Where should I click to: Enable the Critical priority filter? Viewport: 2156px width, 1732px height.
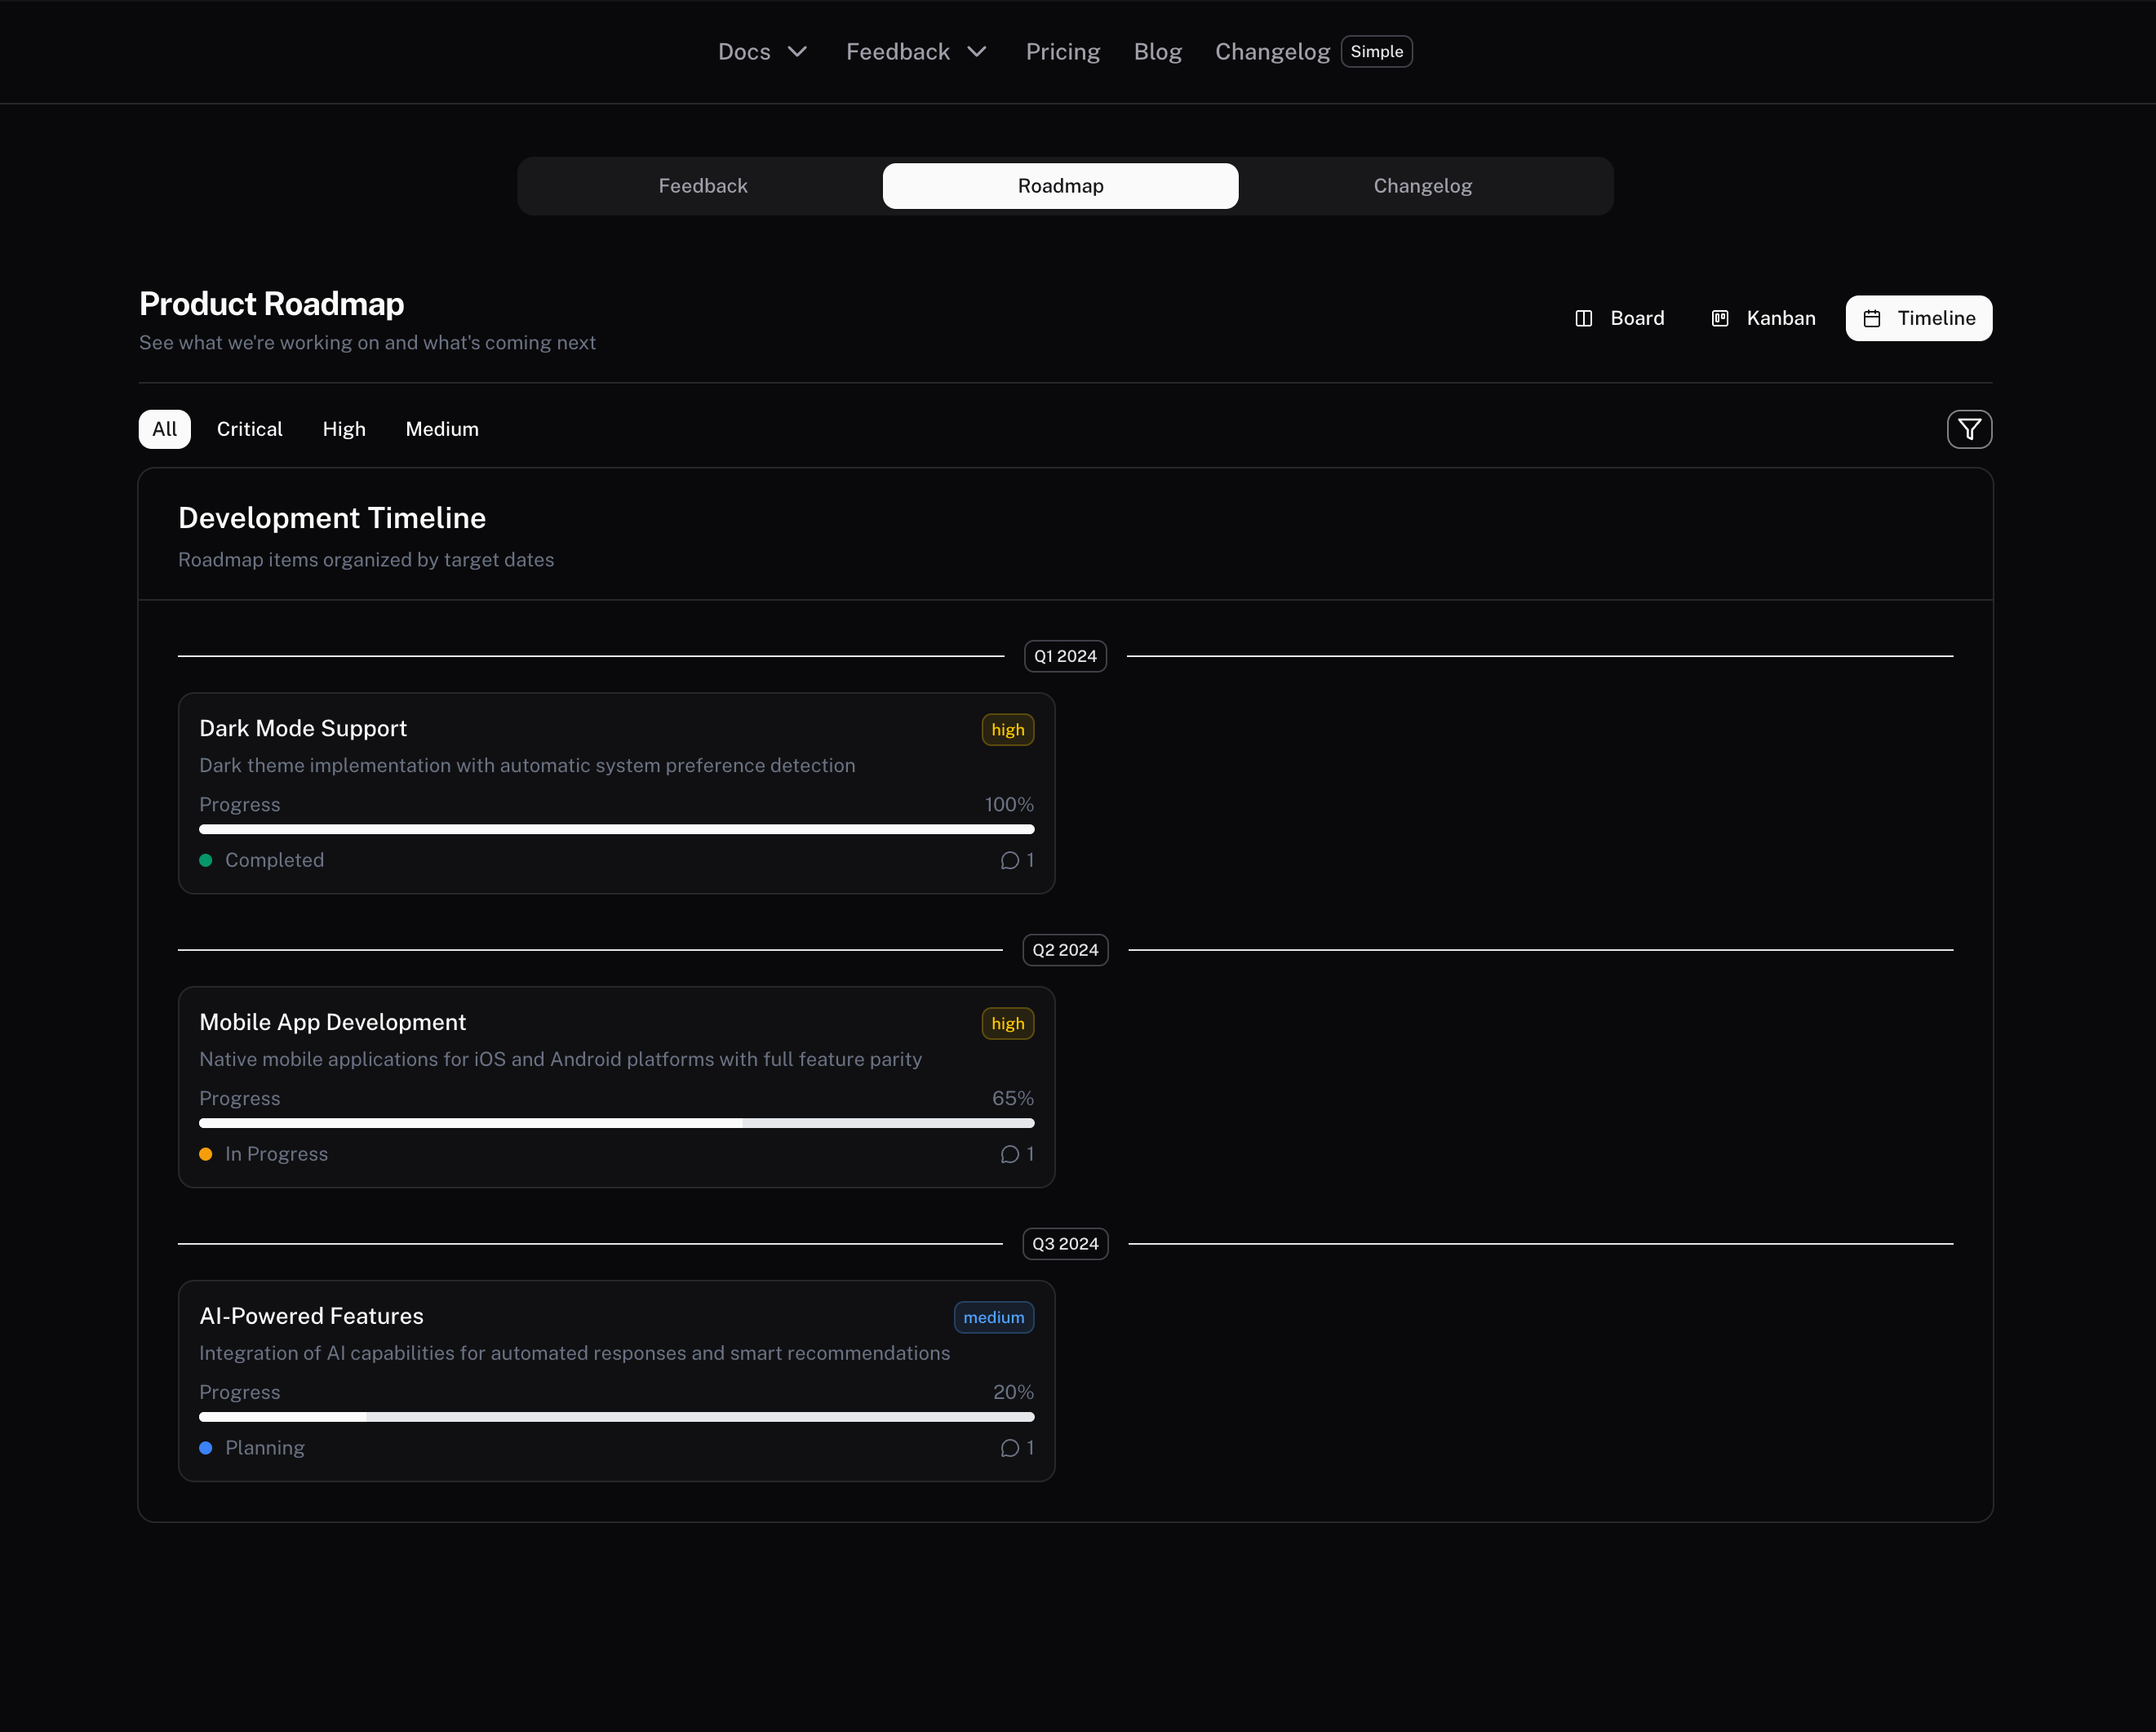pos(249,429)
